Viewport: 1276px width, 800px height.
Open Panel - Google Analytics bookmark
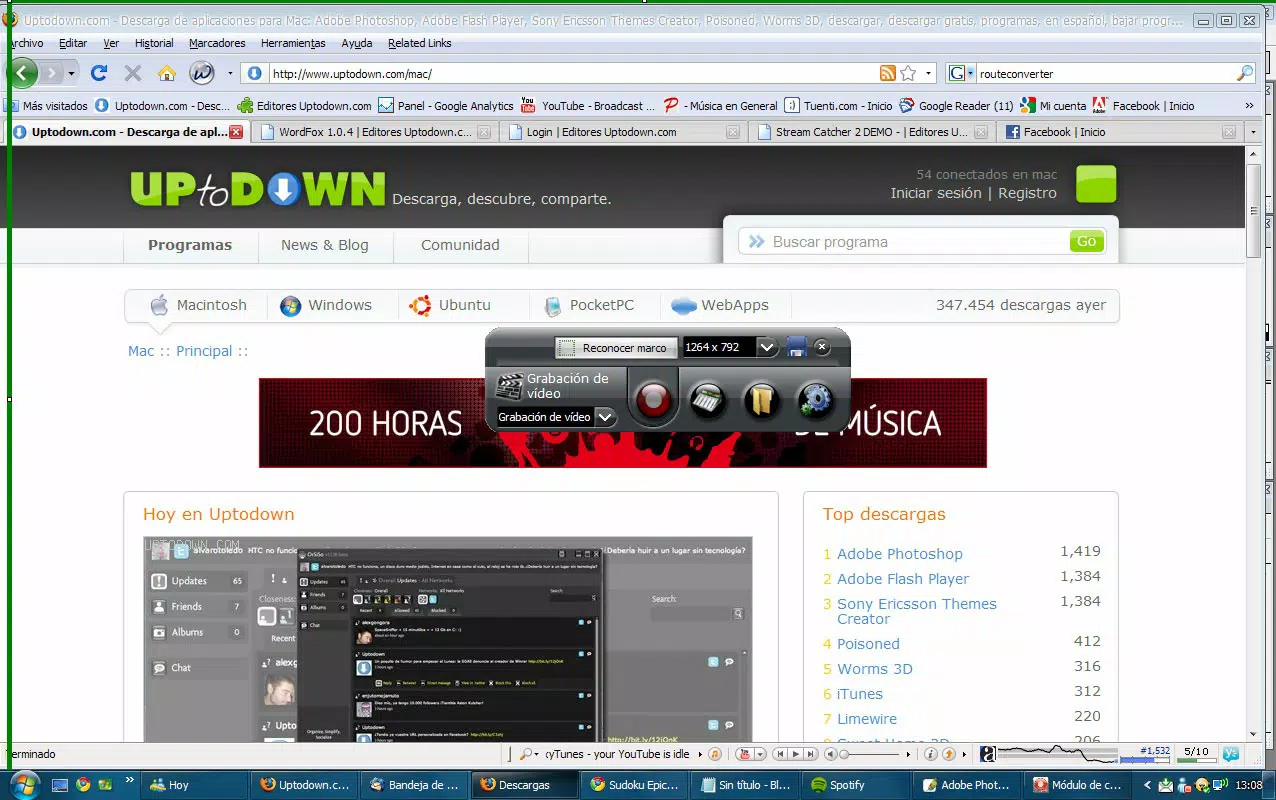coord(446,105)
